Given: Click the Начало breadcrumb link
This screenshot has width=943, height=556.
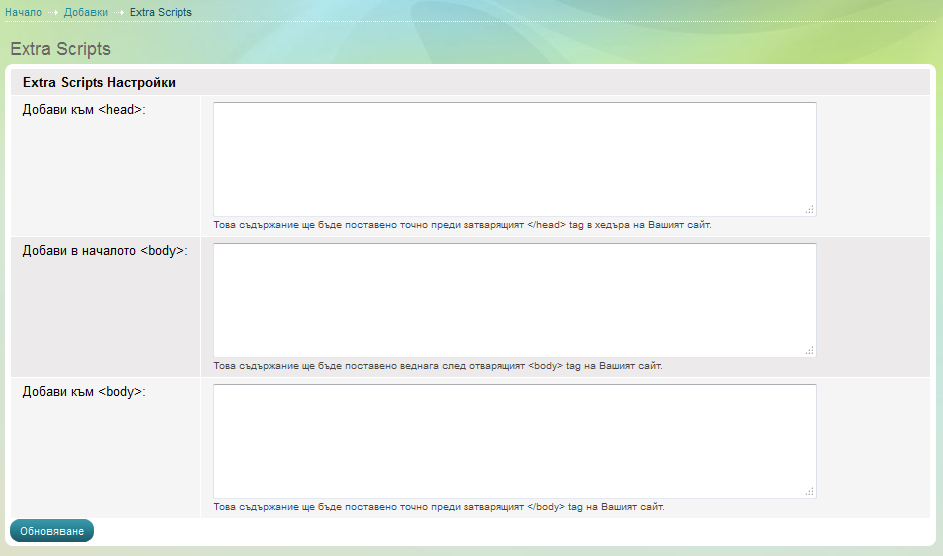Looking at the screenshot, I should click(23, 12).
